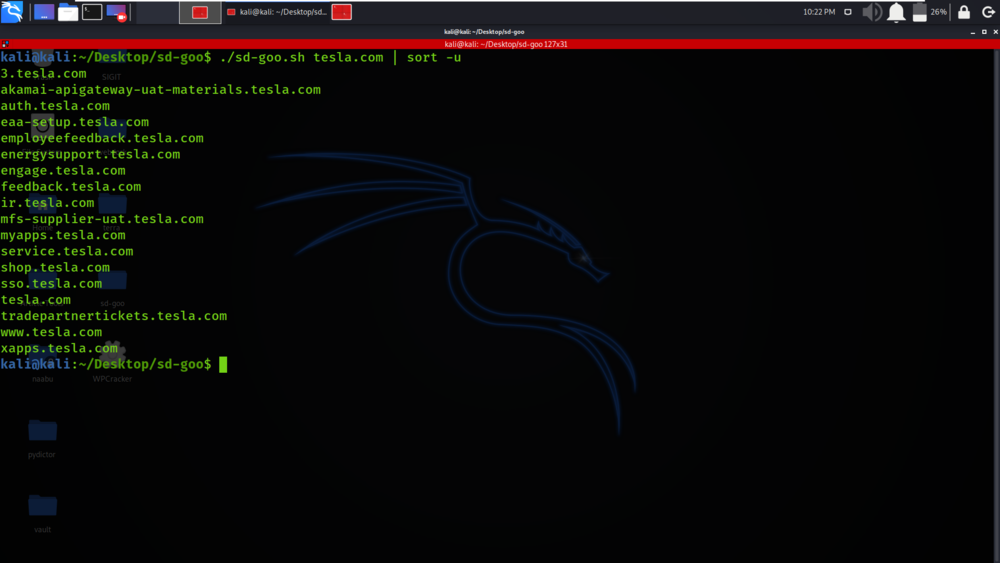Image resolution: width=1000 pixels, height=563 pixels.
Task: Click the sso.tesla.com output line
Action: (x=51, y=284)
